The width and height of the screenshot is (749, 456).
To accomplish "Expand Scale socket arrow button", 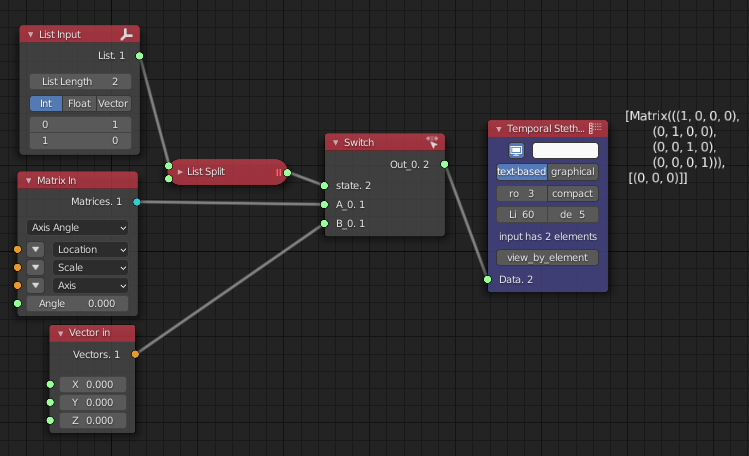I will point(35,268).
